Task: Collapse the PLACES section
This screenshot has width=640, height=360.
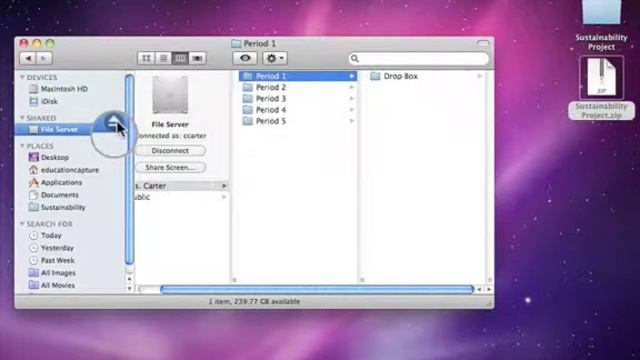Action: click(22, 146)
